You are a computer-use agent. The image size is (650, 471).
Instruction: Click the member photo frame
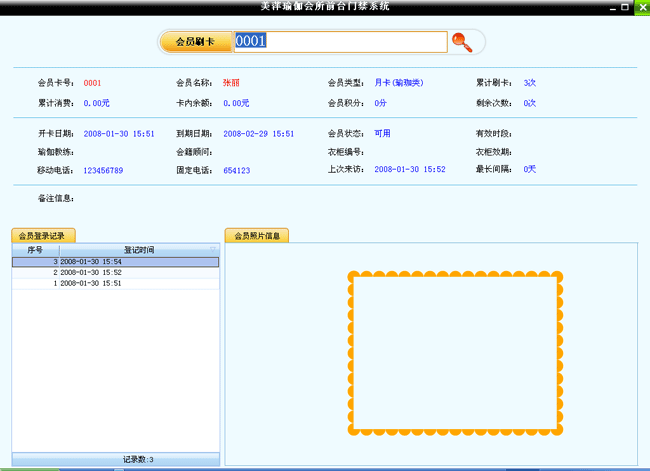tap(455, 353)
